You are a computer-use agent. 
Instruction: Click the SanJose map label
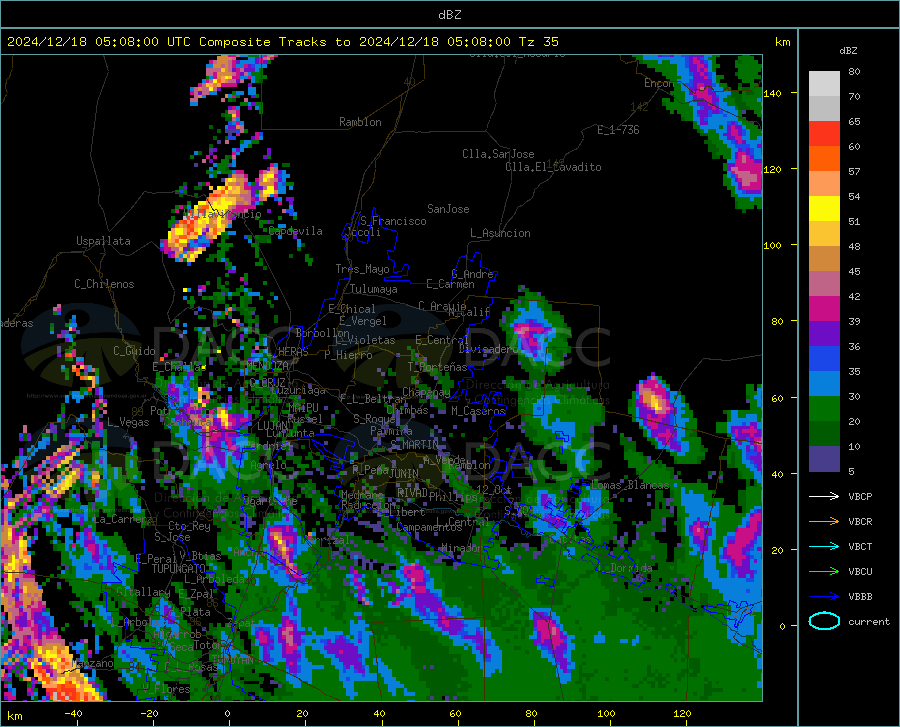point(448,209)
